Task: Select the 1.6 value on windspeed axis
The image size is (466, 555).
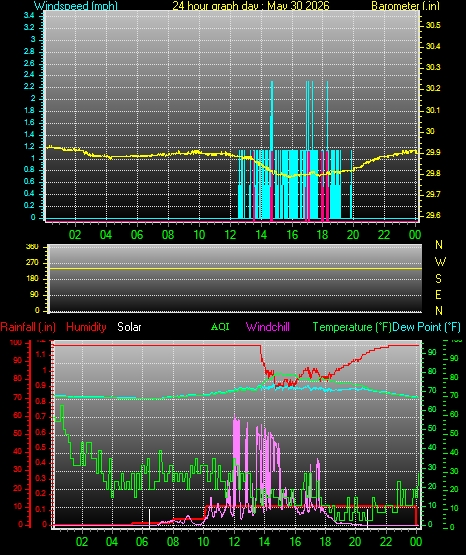Action: pos(29,122)
